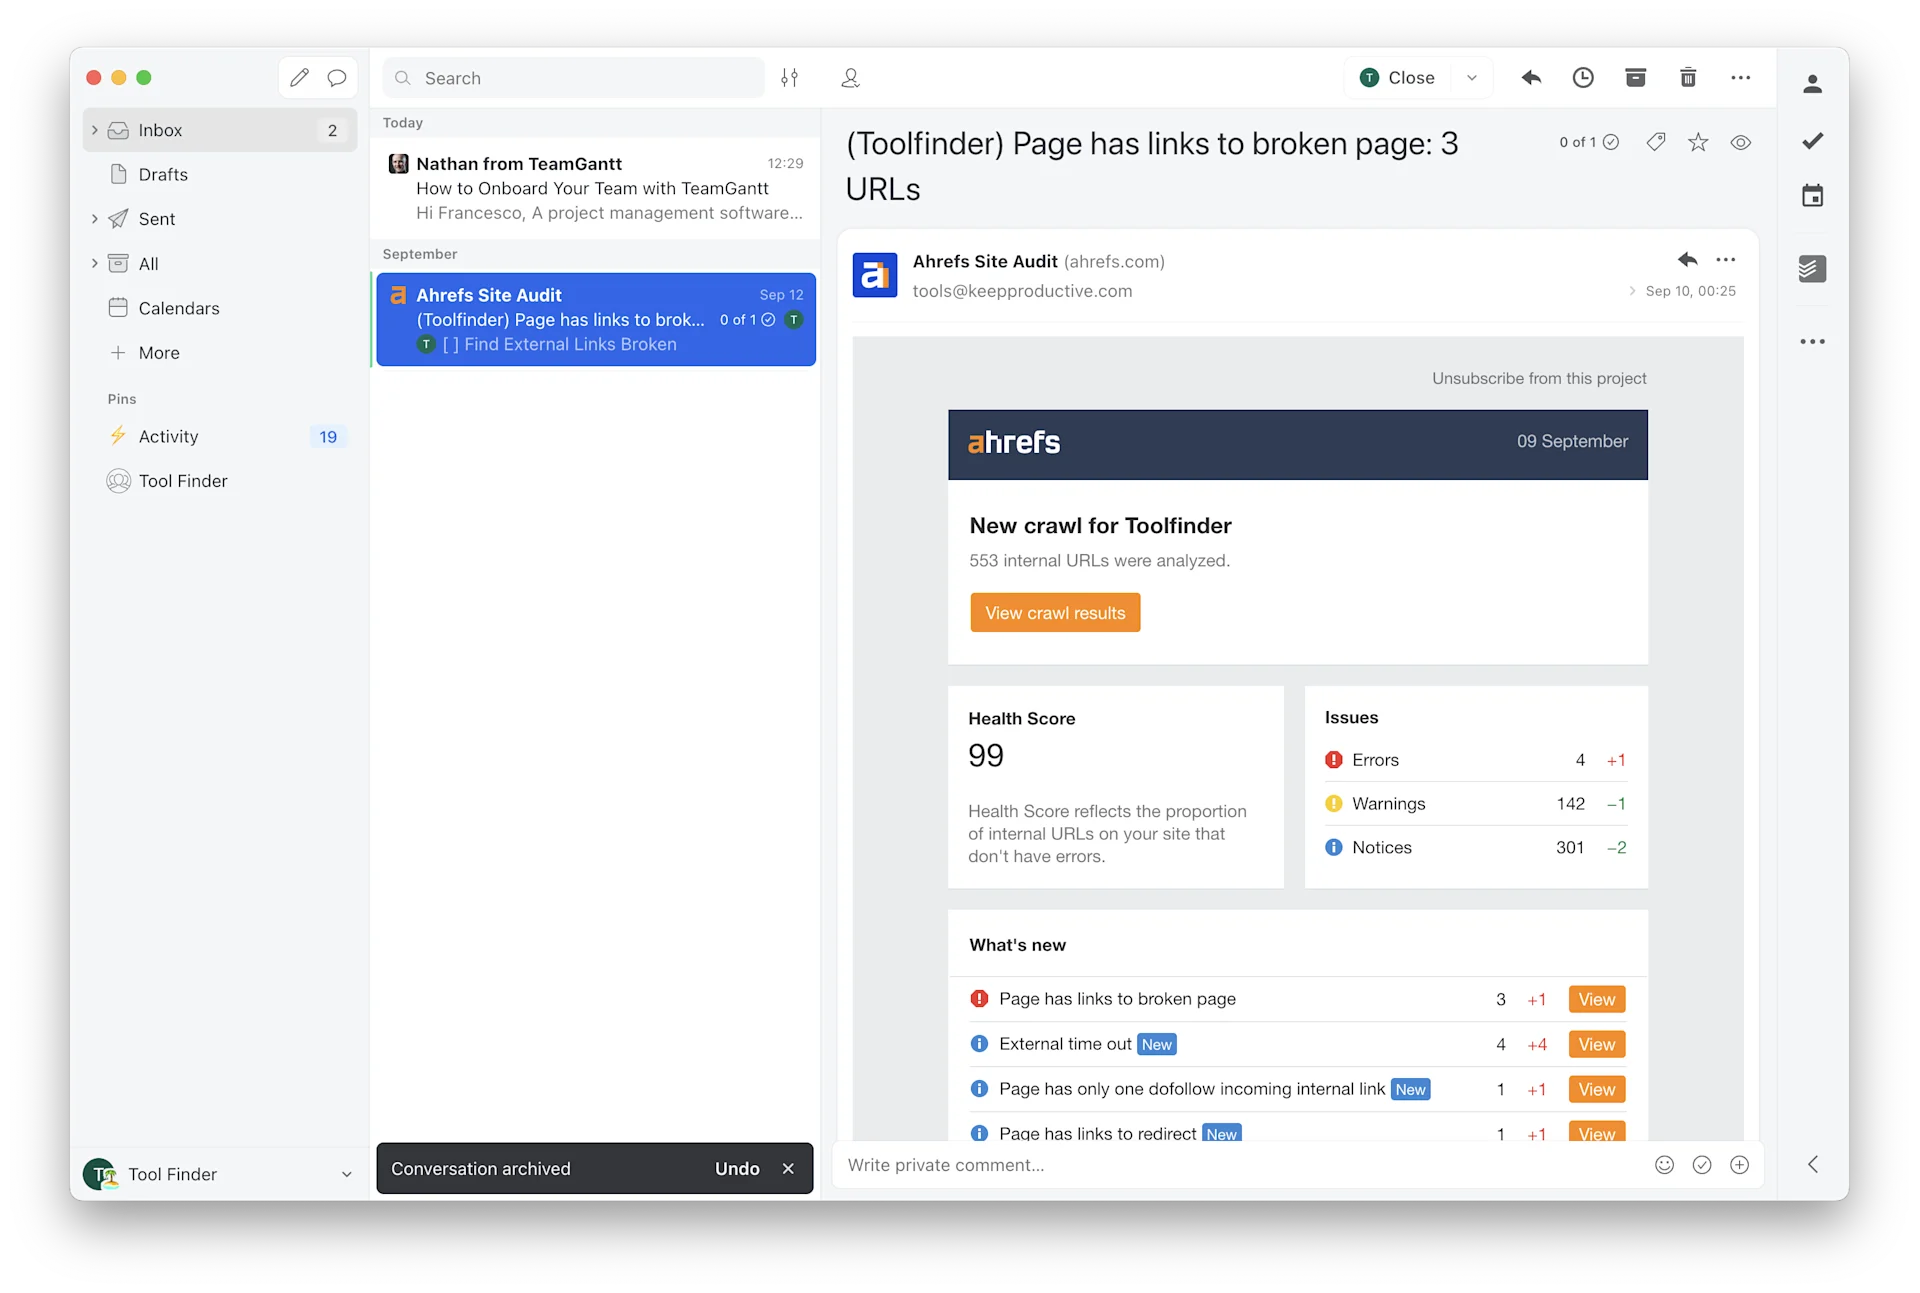Undo the archive action

(x=737, y=1169)
